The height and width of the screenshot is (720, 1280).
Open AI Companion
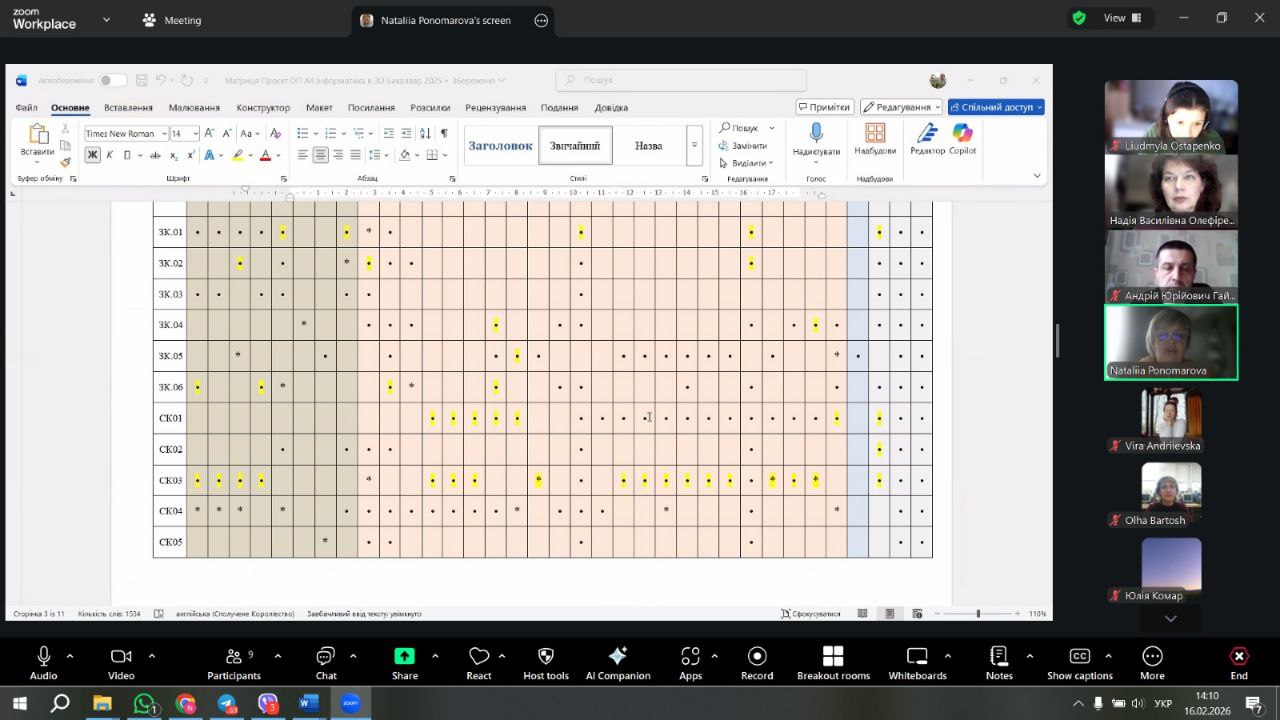click(618, 663)
